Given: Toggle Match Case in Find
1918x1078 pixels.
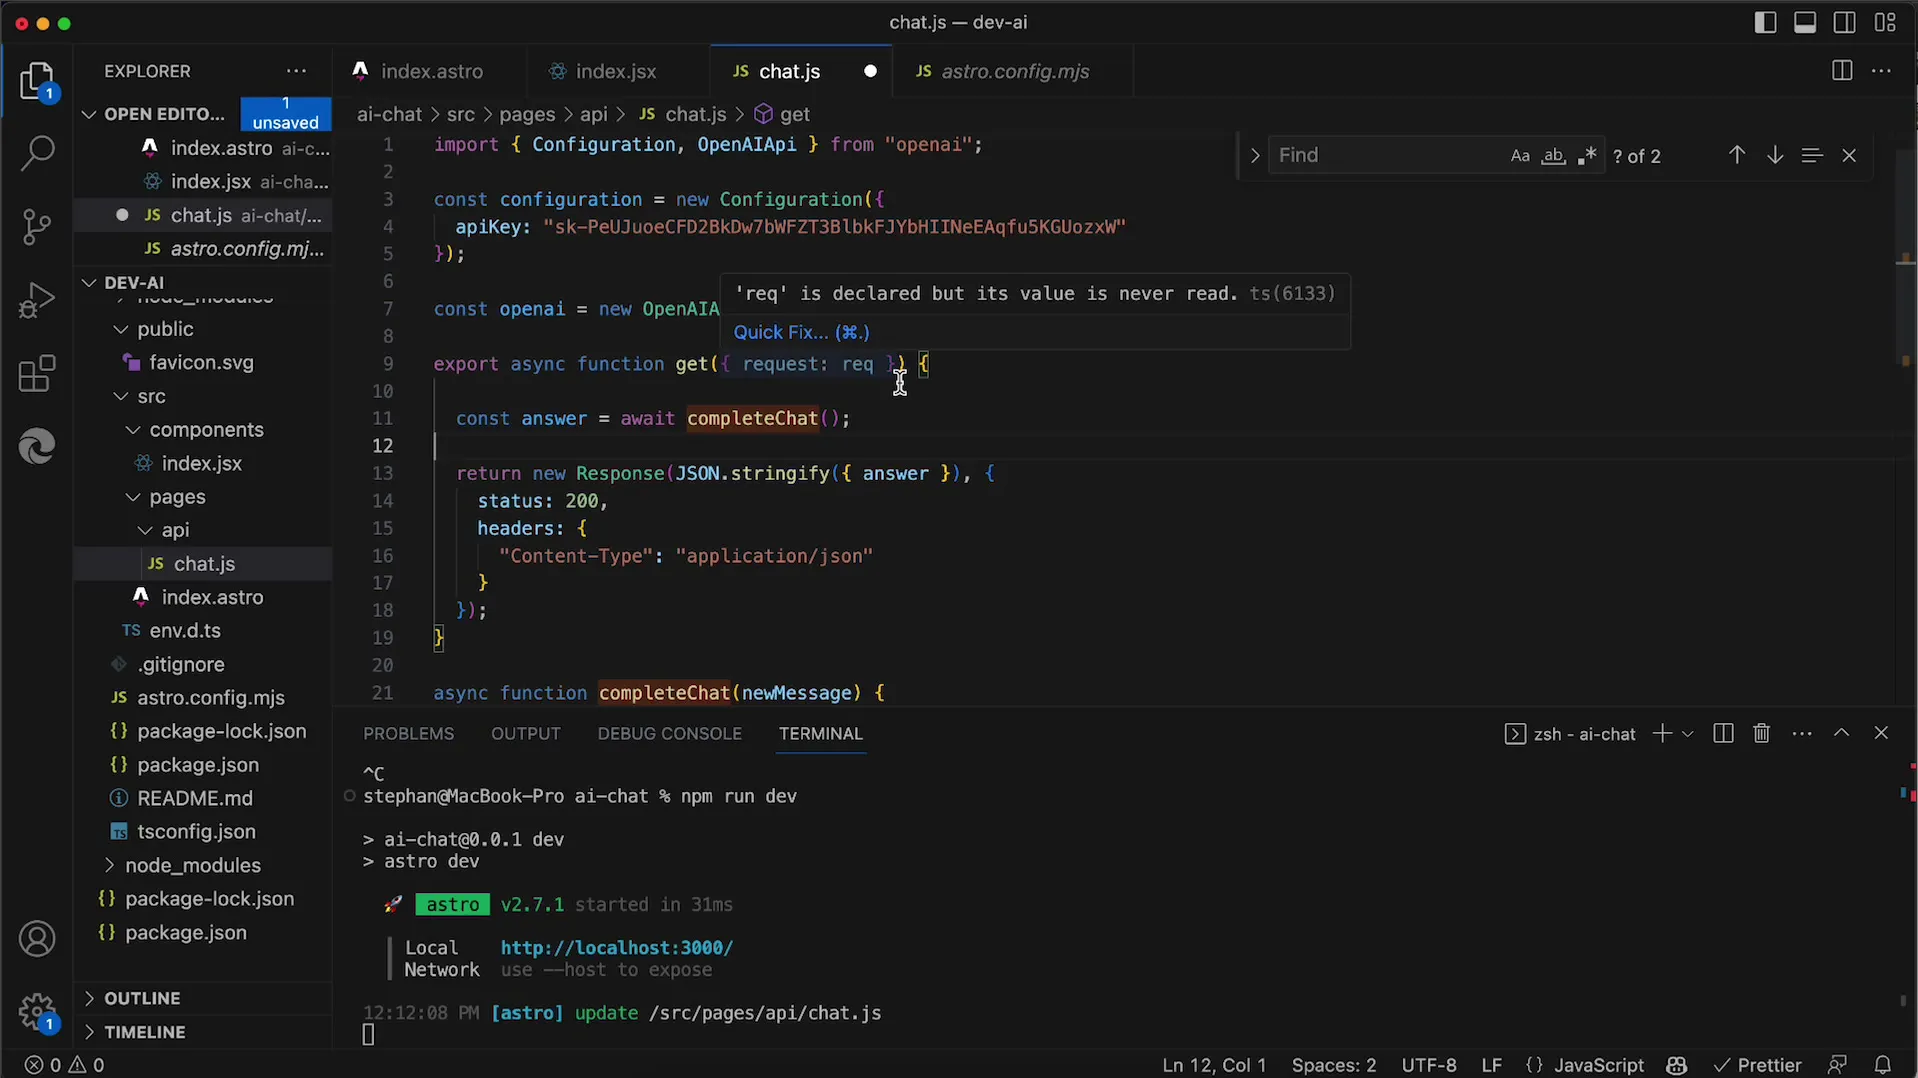Looking at the screenshot, I should (x=1520, y=156).
